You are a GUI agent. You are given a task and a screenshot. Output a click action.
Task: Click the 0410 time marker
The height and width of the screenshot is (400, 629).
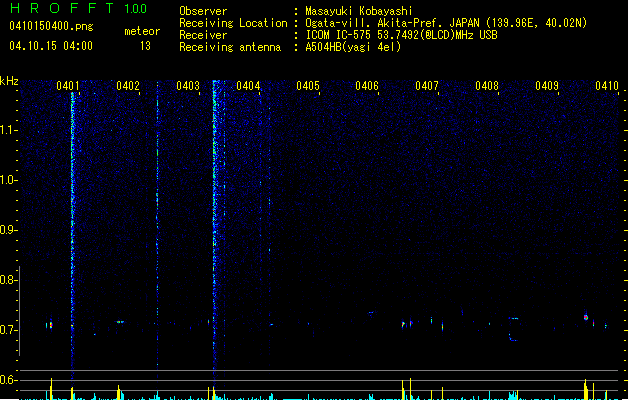[x=607, y=86]
